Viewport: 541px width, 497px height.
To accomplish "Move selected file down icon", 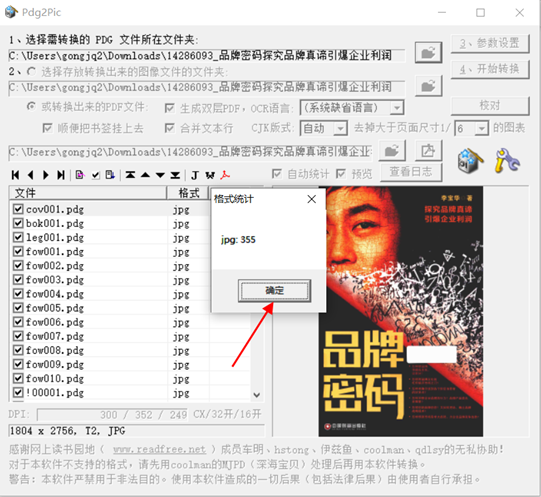I will [x=160, y=175].
